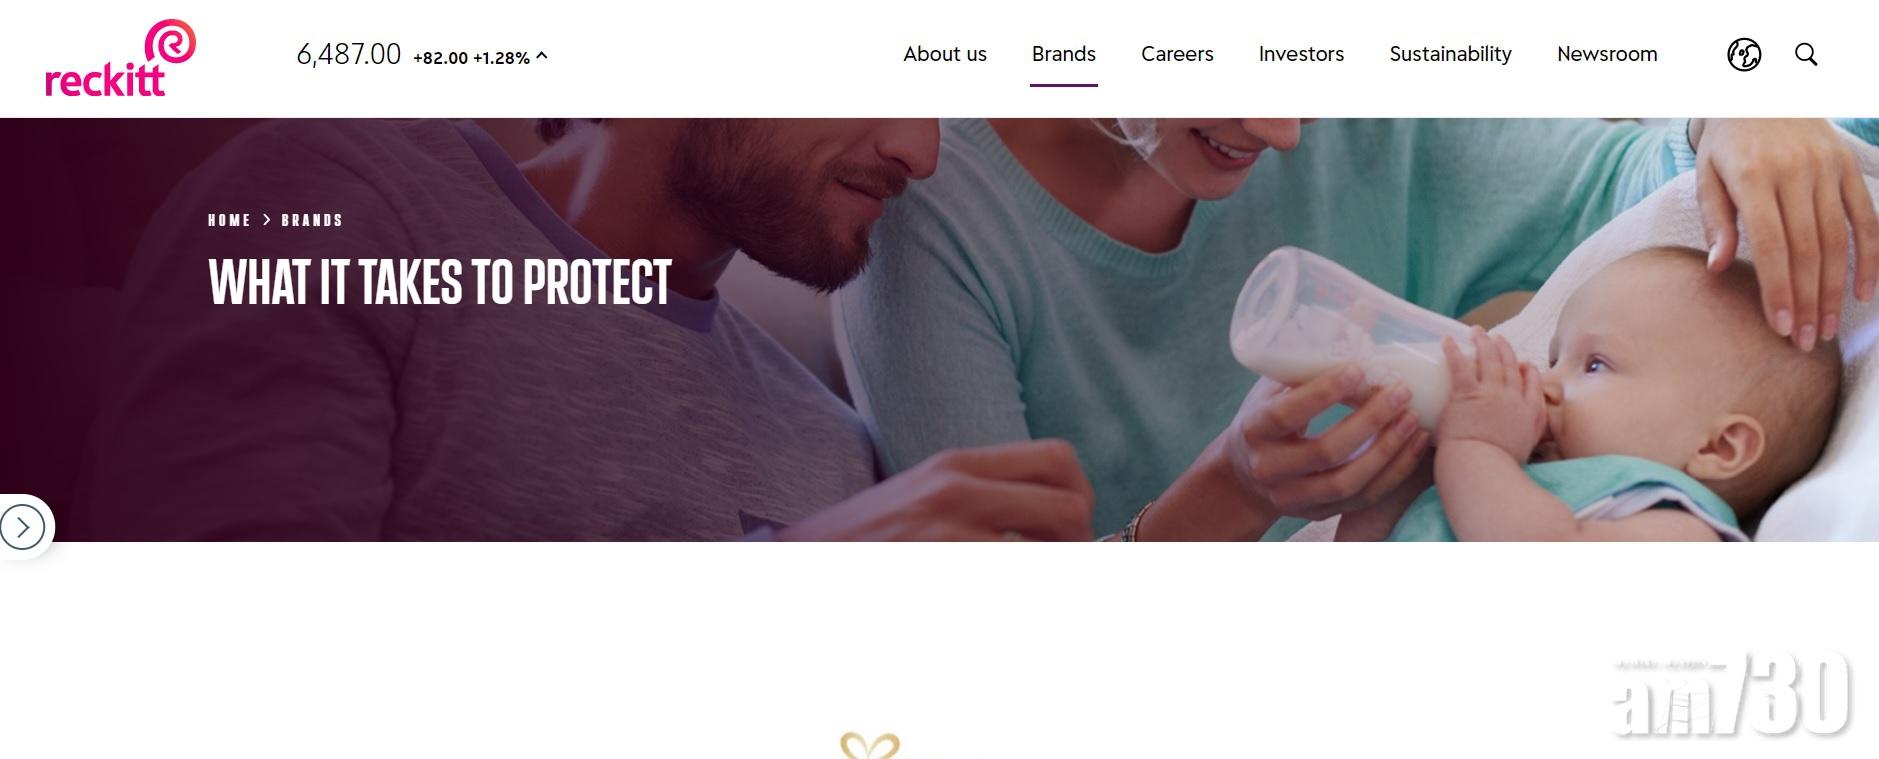Click the Reckitt logo
The height and width of the screenshot is (759, 1879).
click(x=120, y=58)
